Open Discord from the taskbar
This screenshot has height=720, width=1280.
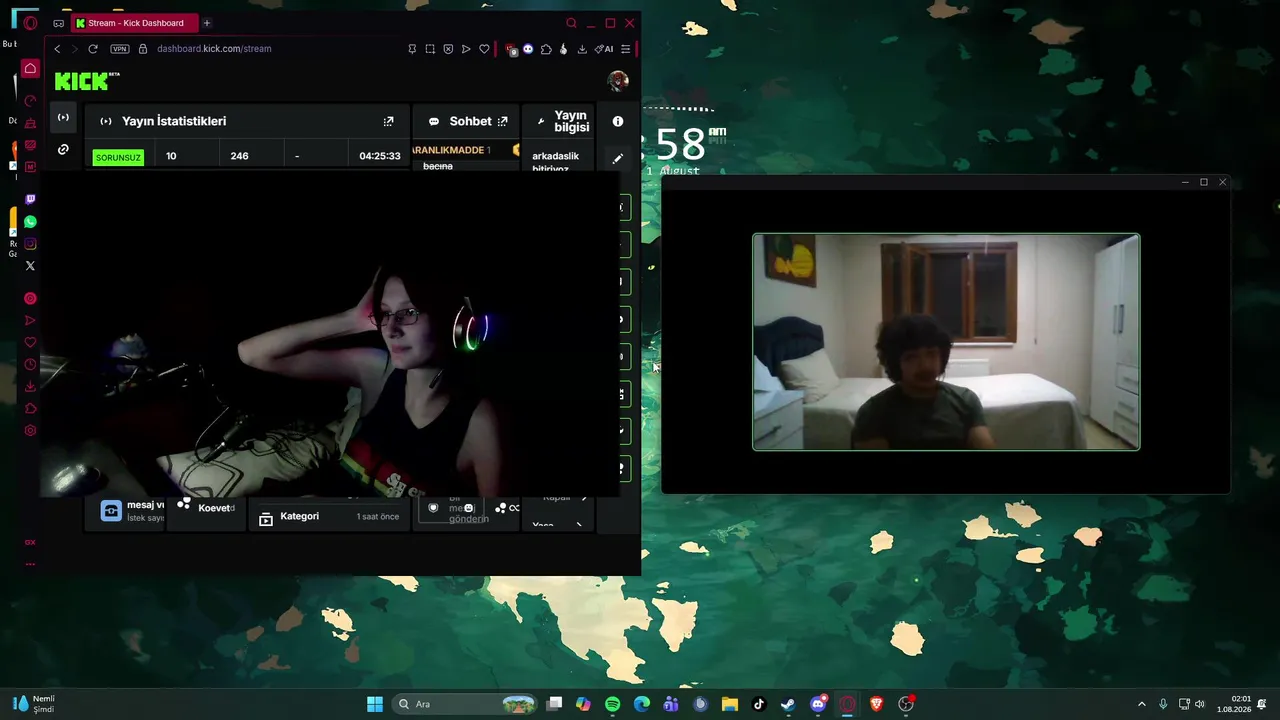tap(818, 704)
